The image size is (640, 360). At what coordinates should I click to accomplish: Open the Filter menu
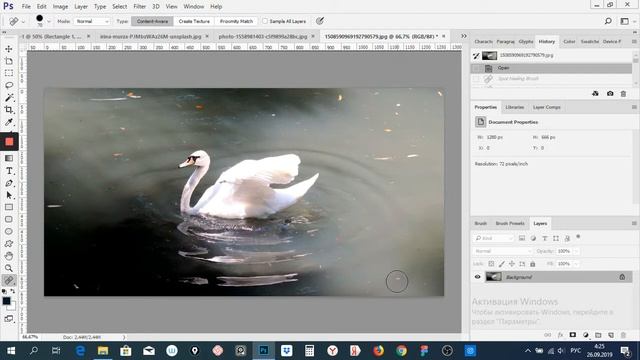[139, 7]
